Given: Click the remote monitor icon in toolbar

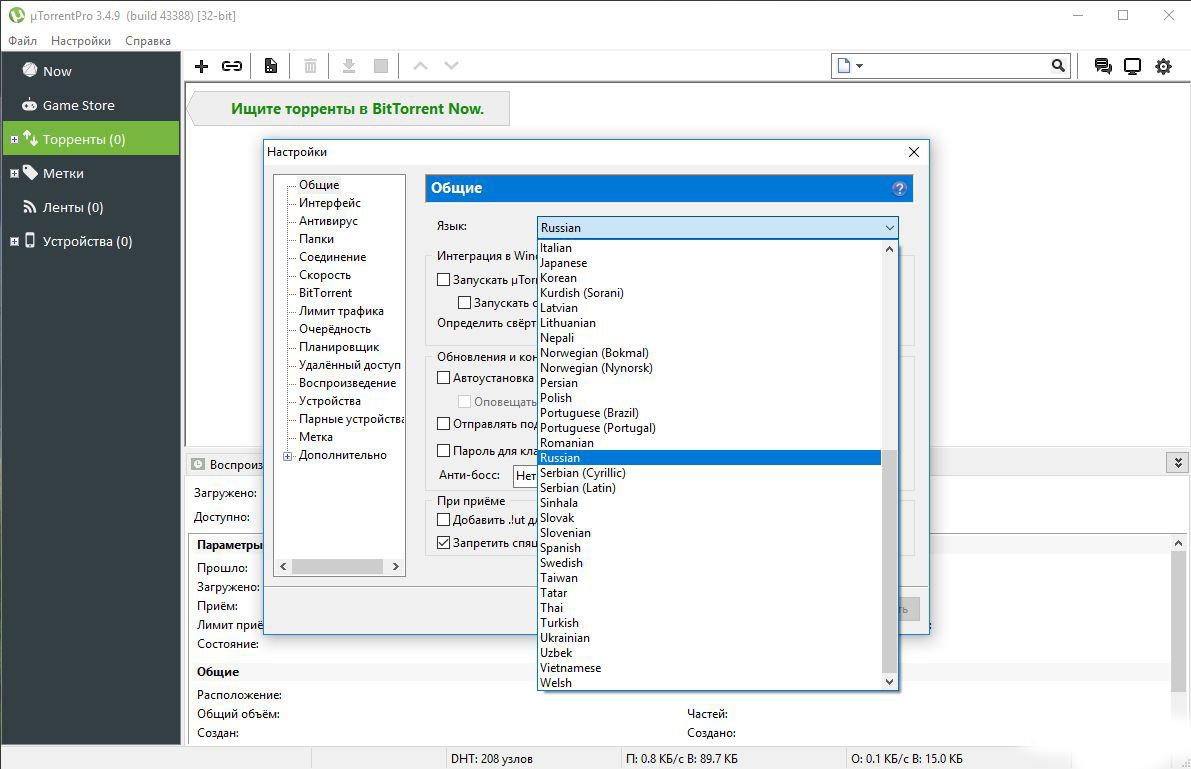Looking at the screenshot, I should click(1133, 66).
